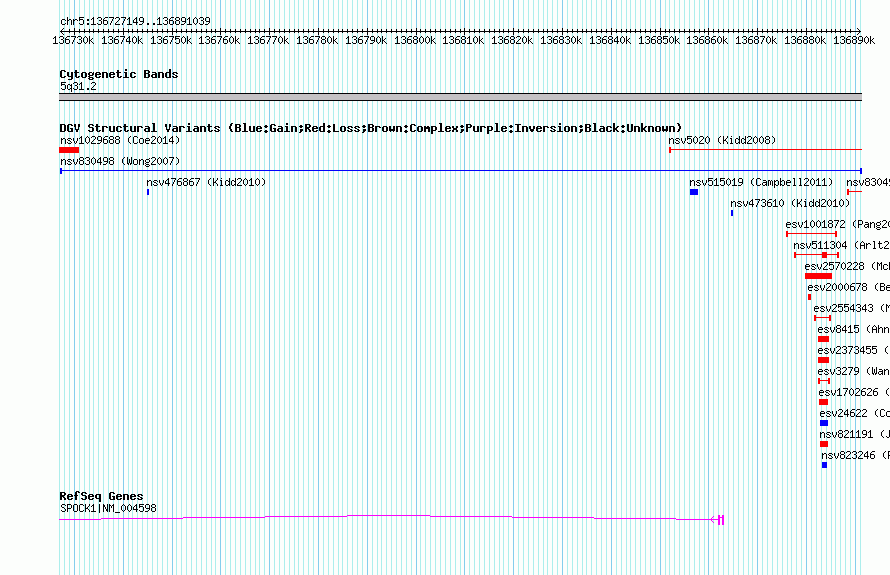Click the chr5:136727149..136891039 coordinate label
Viewport: 890px width, 575px height.
click(135, 21)
